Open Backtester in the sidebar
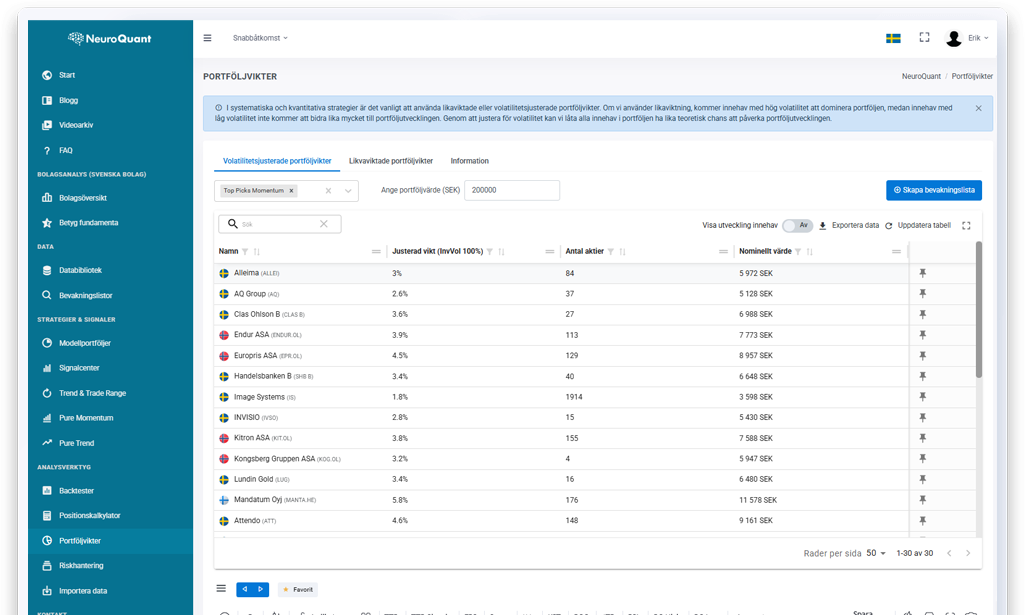The image size is (1025, 615). pyautogui.click(x=76, y=490)
